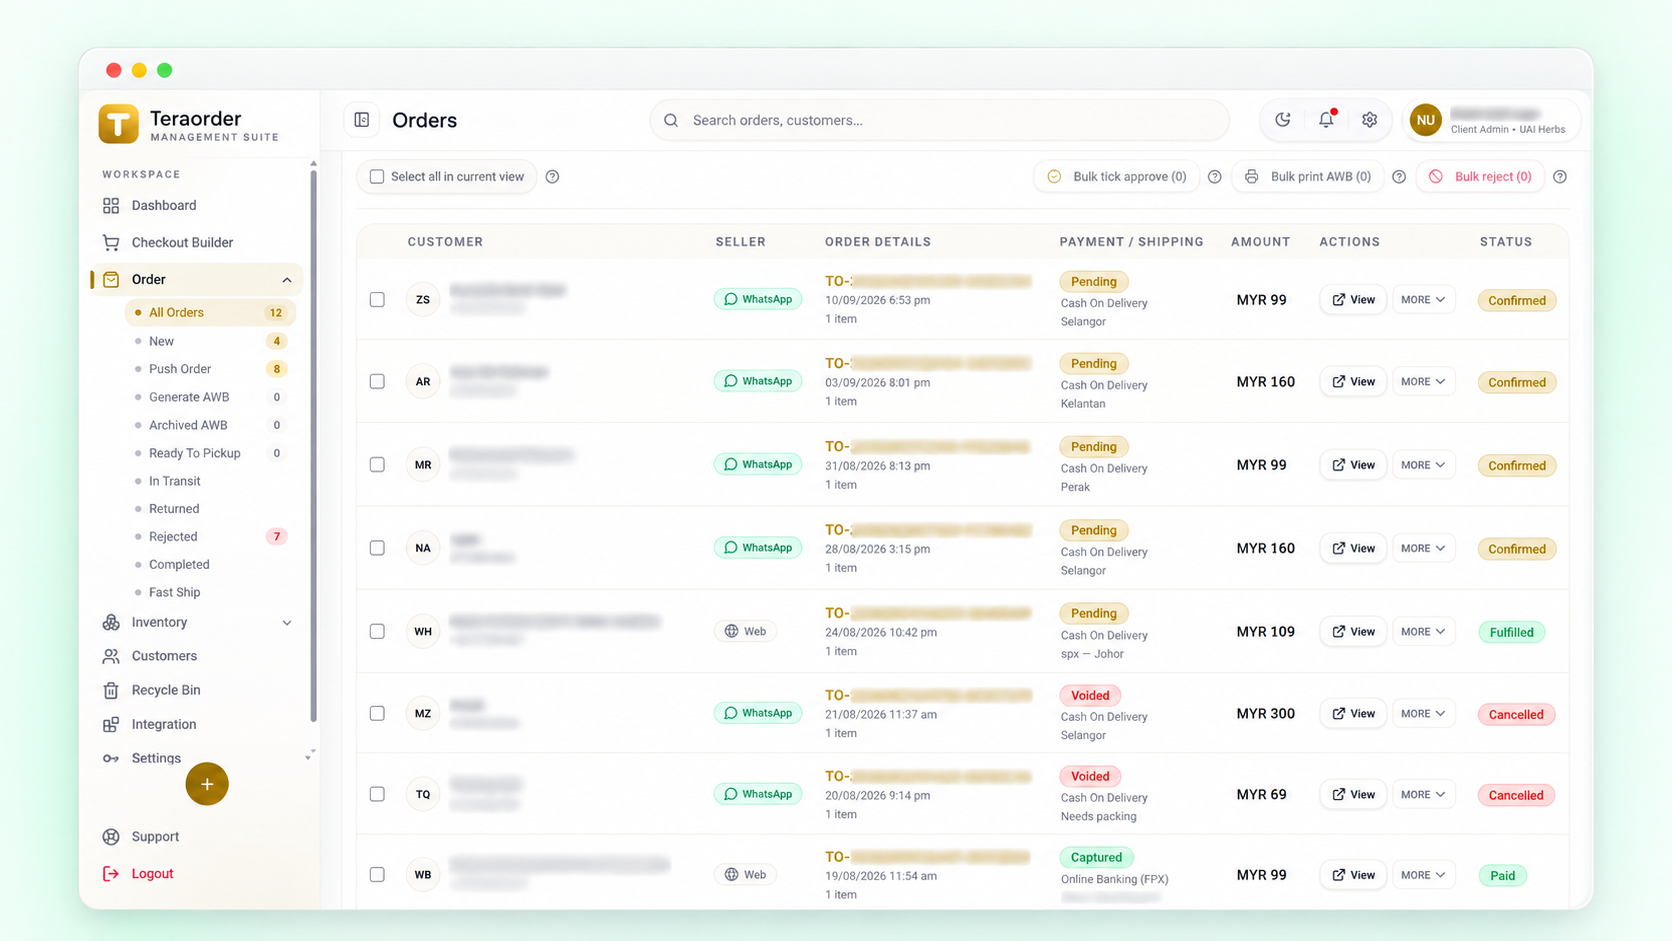The width and height of the screenshot is (1672, 941).
Task: Open the settings gear in header
Action: click(1369, 120)
